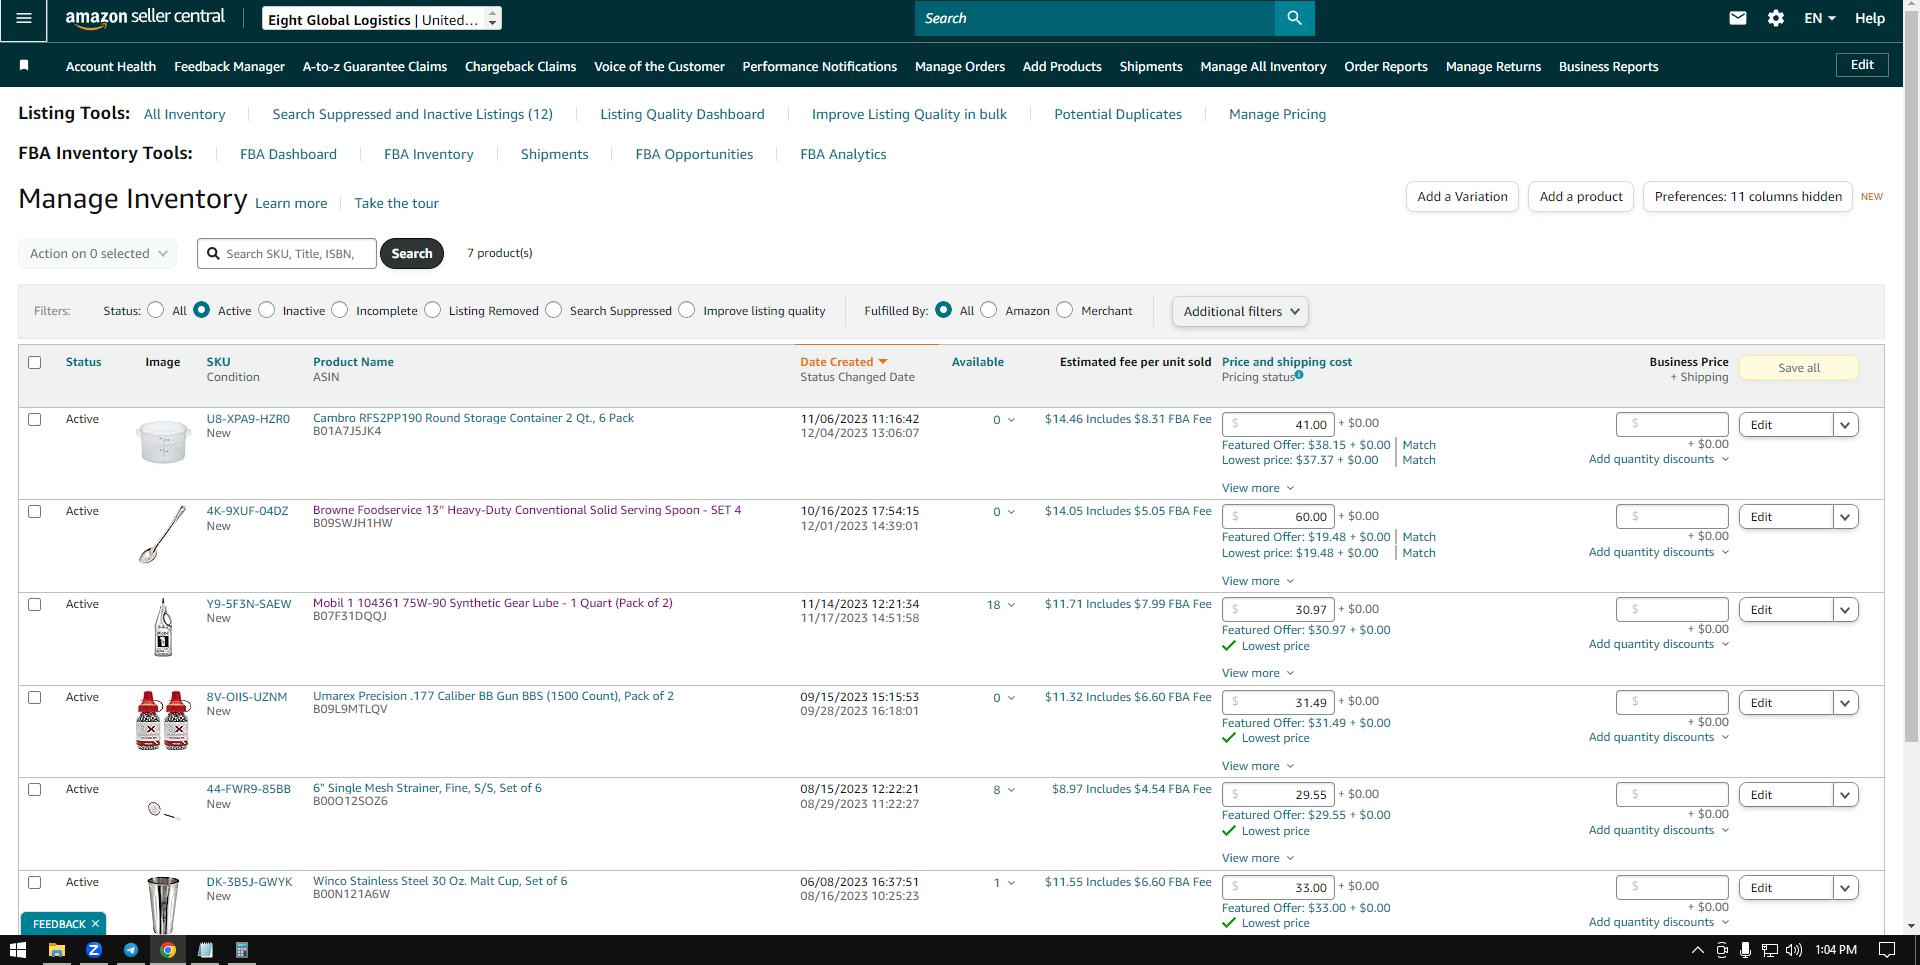The width and height of the screenshot is (1920, 965).
Task: Click the Mobil 1 gear lube thumbnail
Action: (x=163, y=627)
